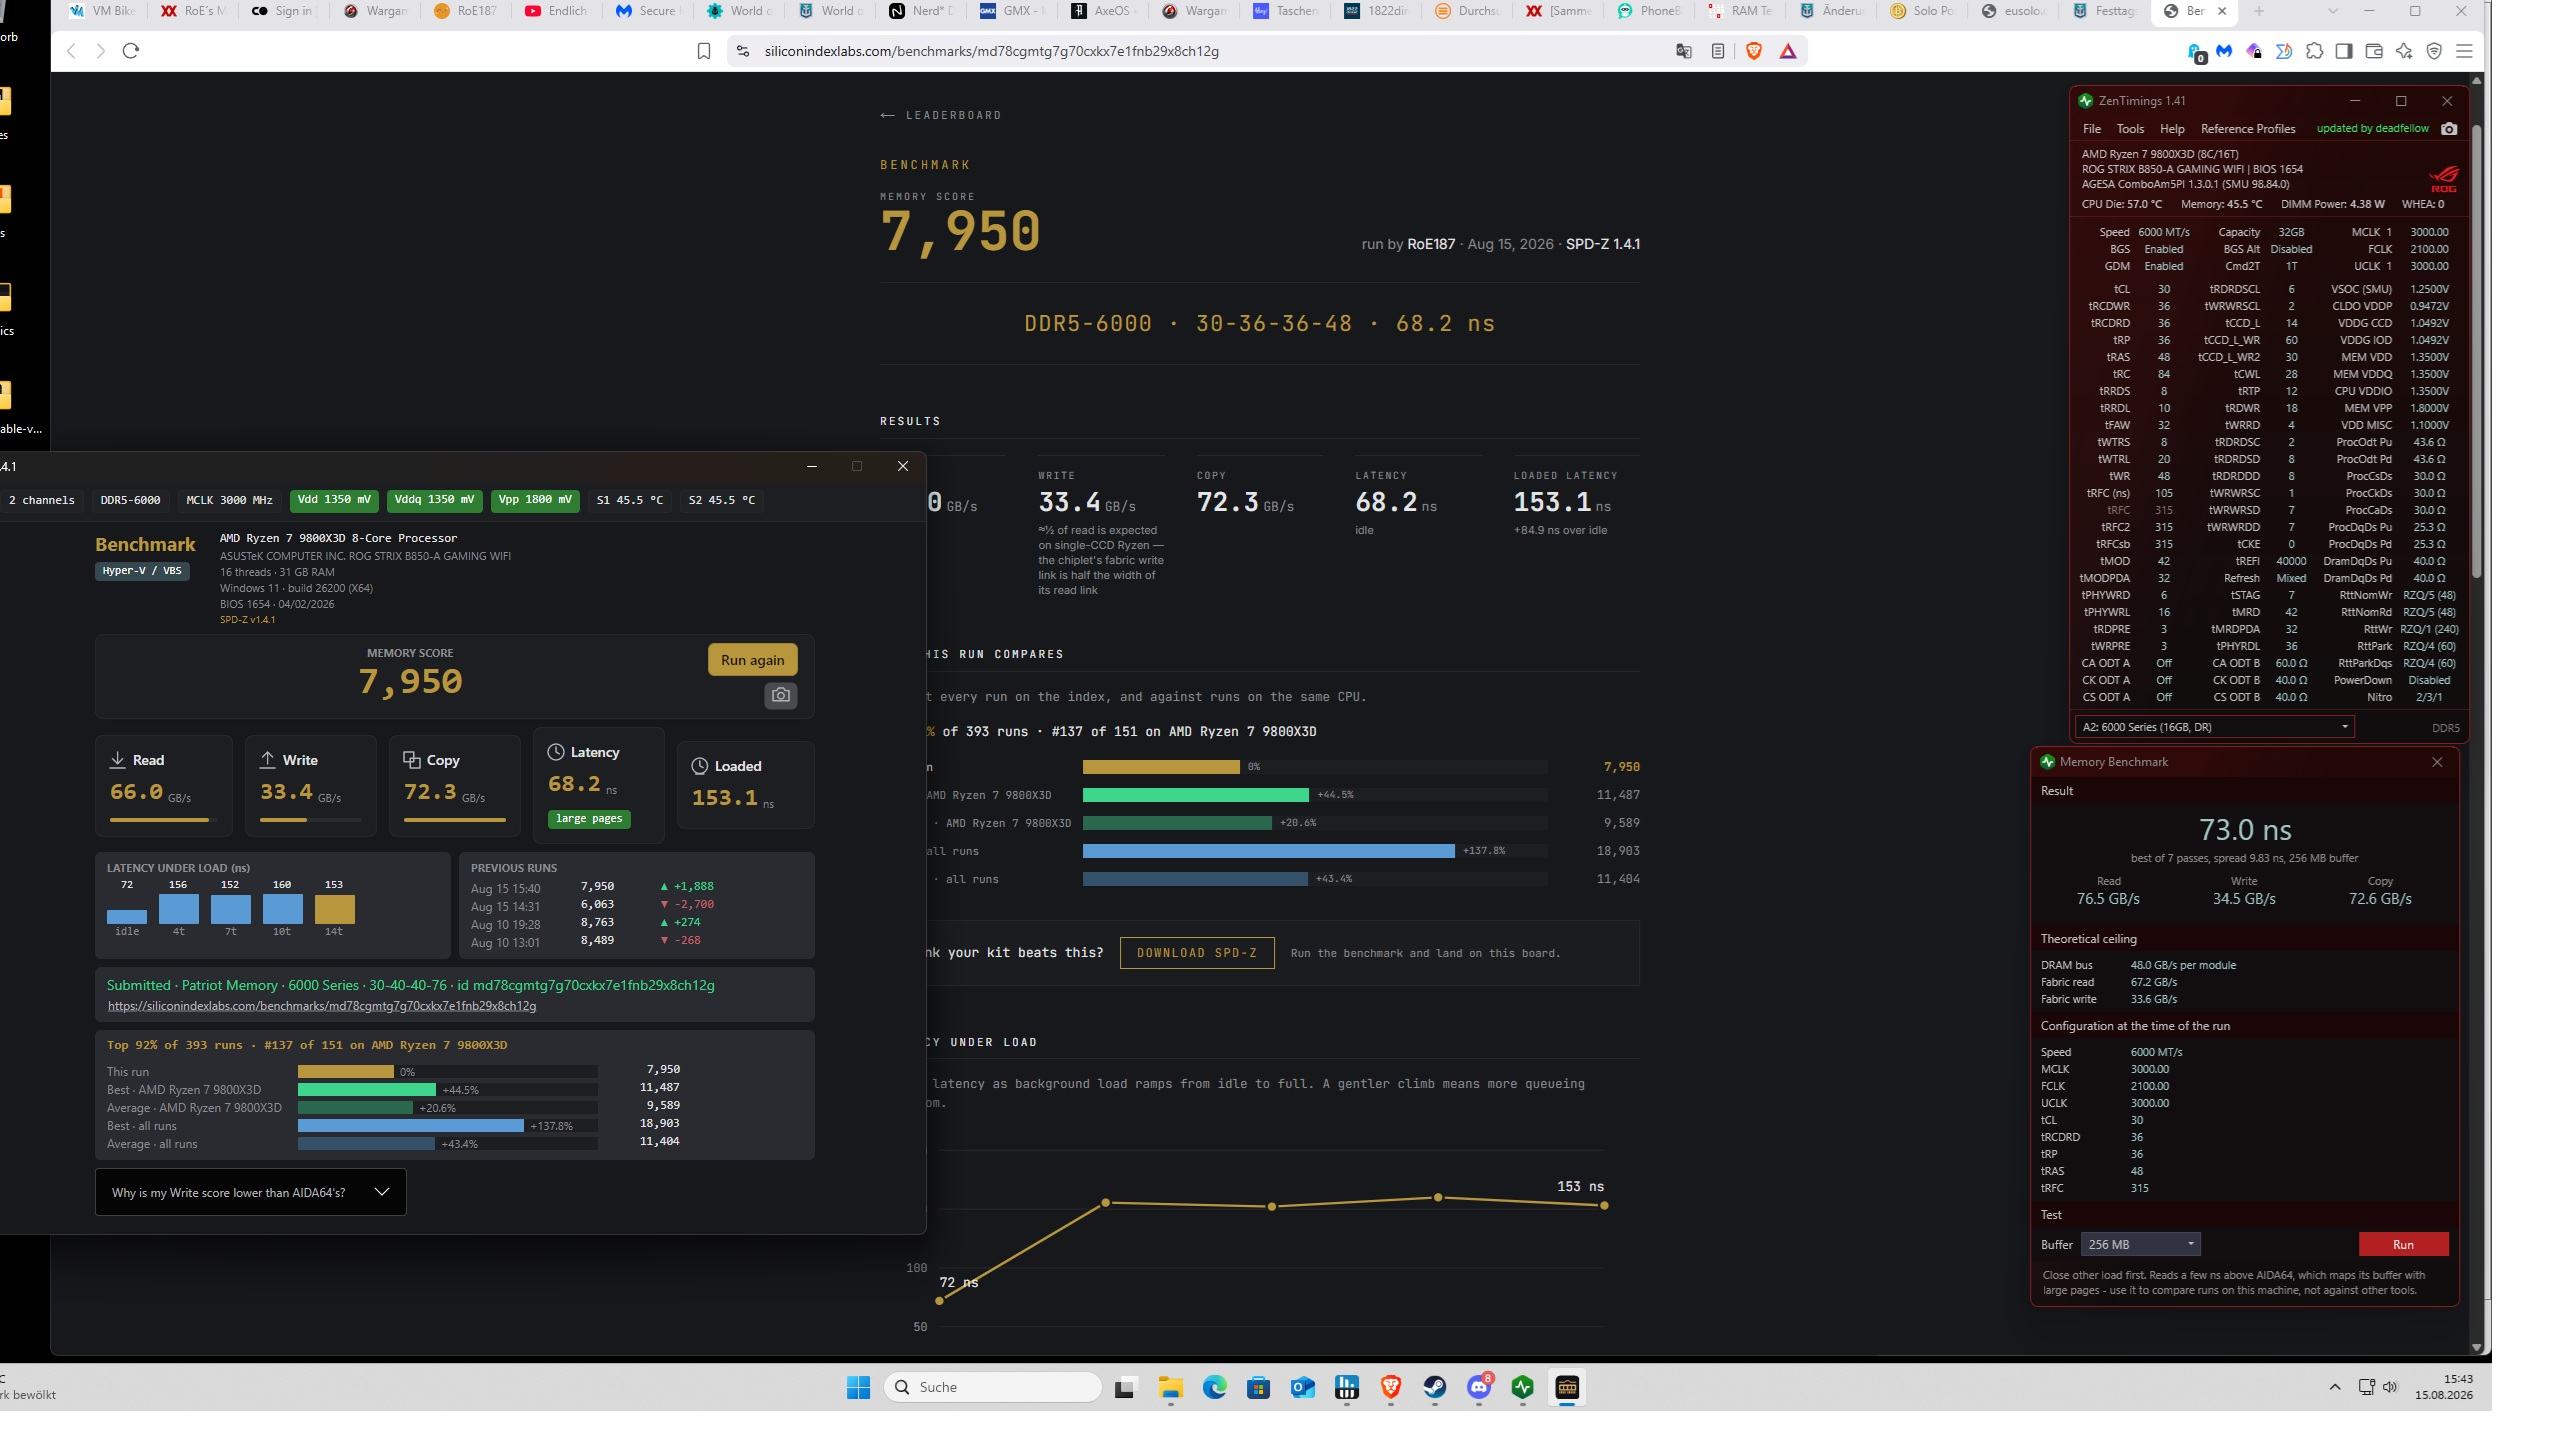The width and height of the screenshot is (2560, 1440).
Task: Click the 'Hyper-V / VBS' badge
Action: [x=142, y=571]
